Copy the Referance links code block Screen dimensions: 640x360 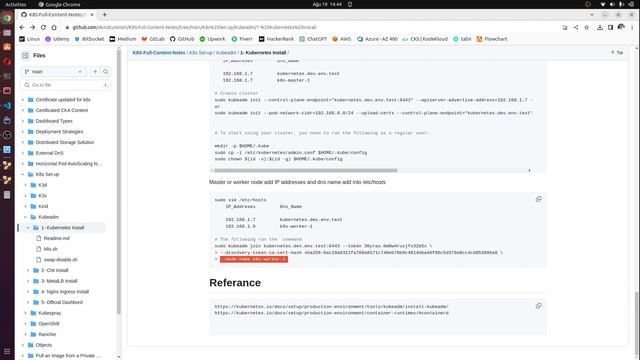[538, 306]
